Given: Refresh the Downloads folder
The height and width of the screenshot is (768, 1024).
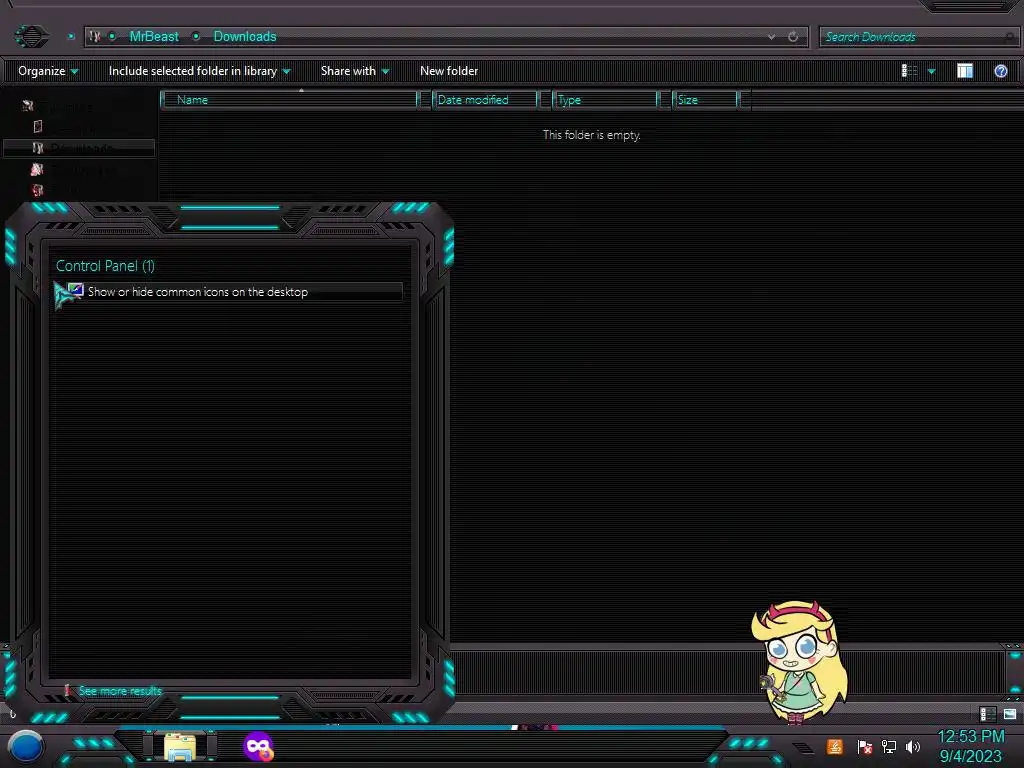Looking at the screenshot, I should 793,37.
